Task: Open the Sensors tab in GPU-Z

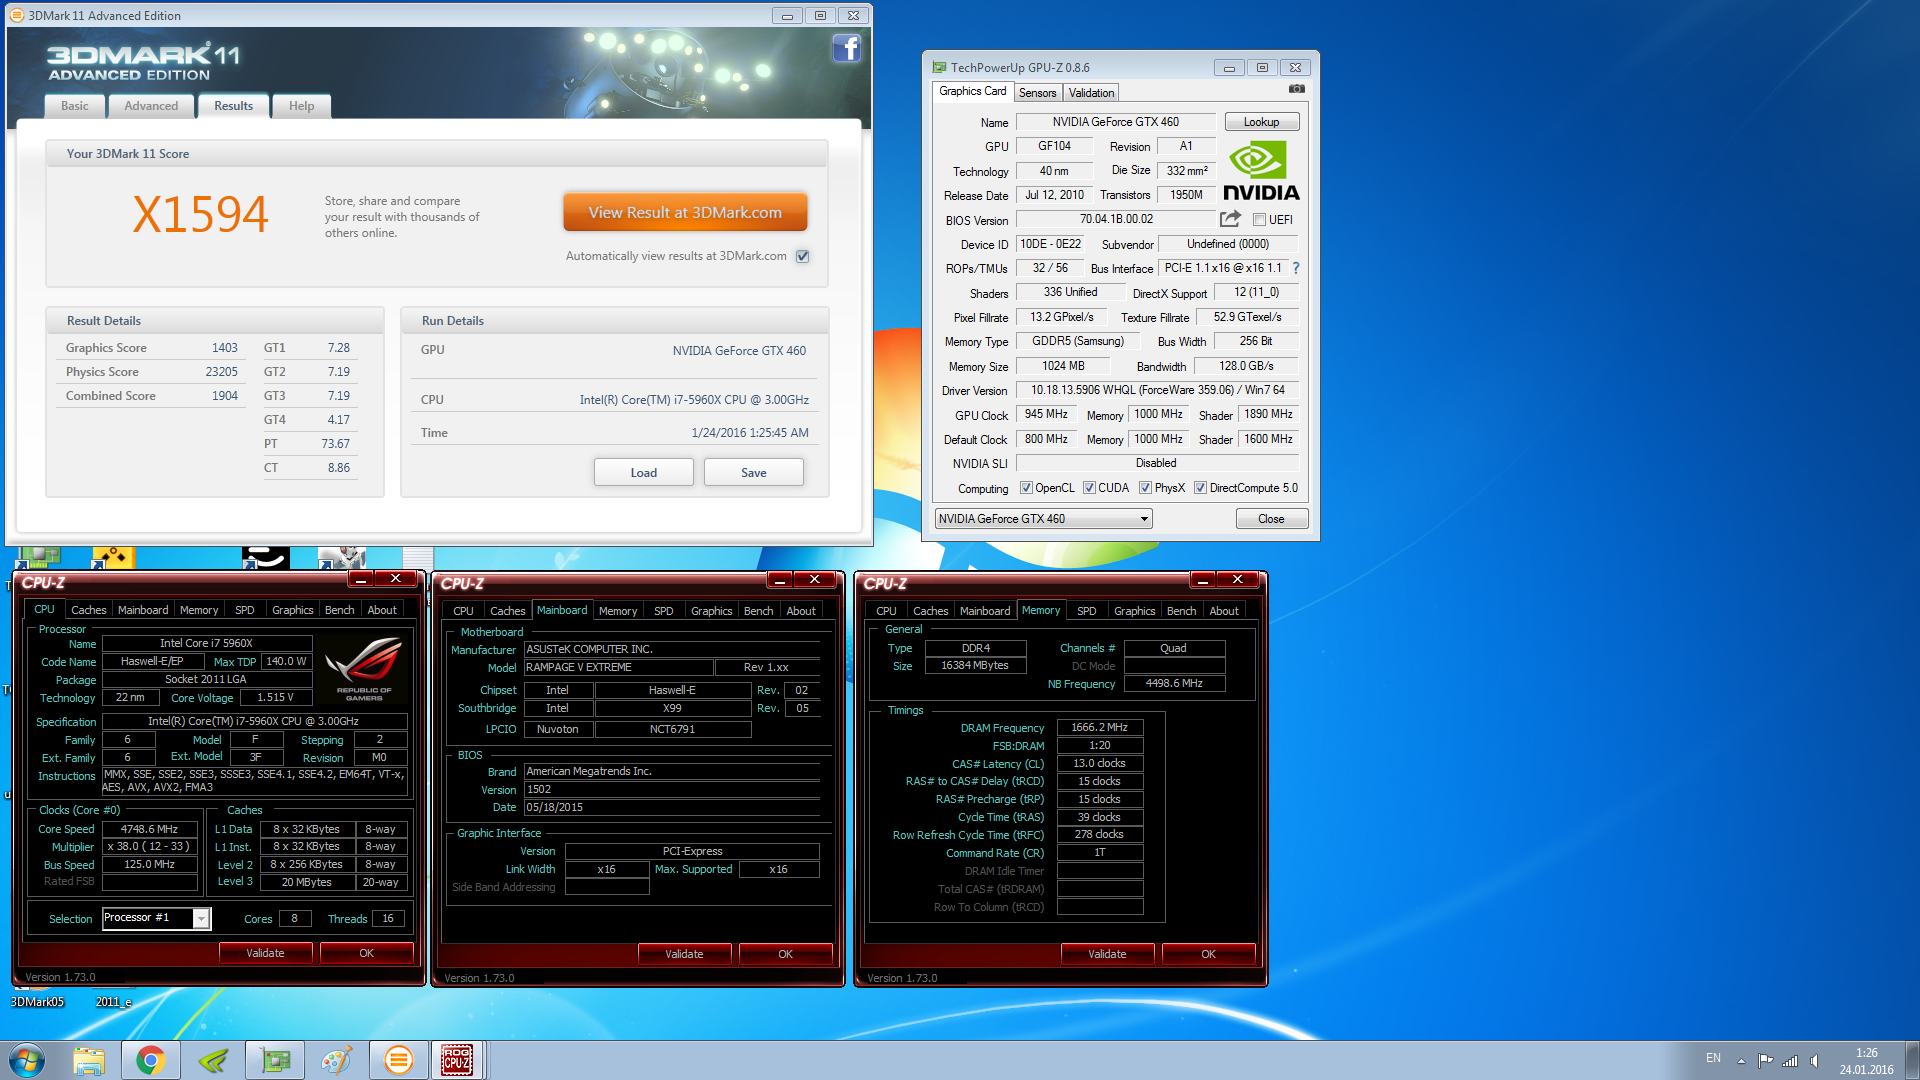Action: (1037, 92)
